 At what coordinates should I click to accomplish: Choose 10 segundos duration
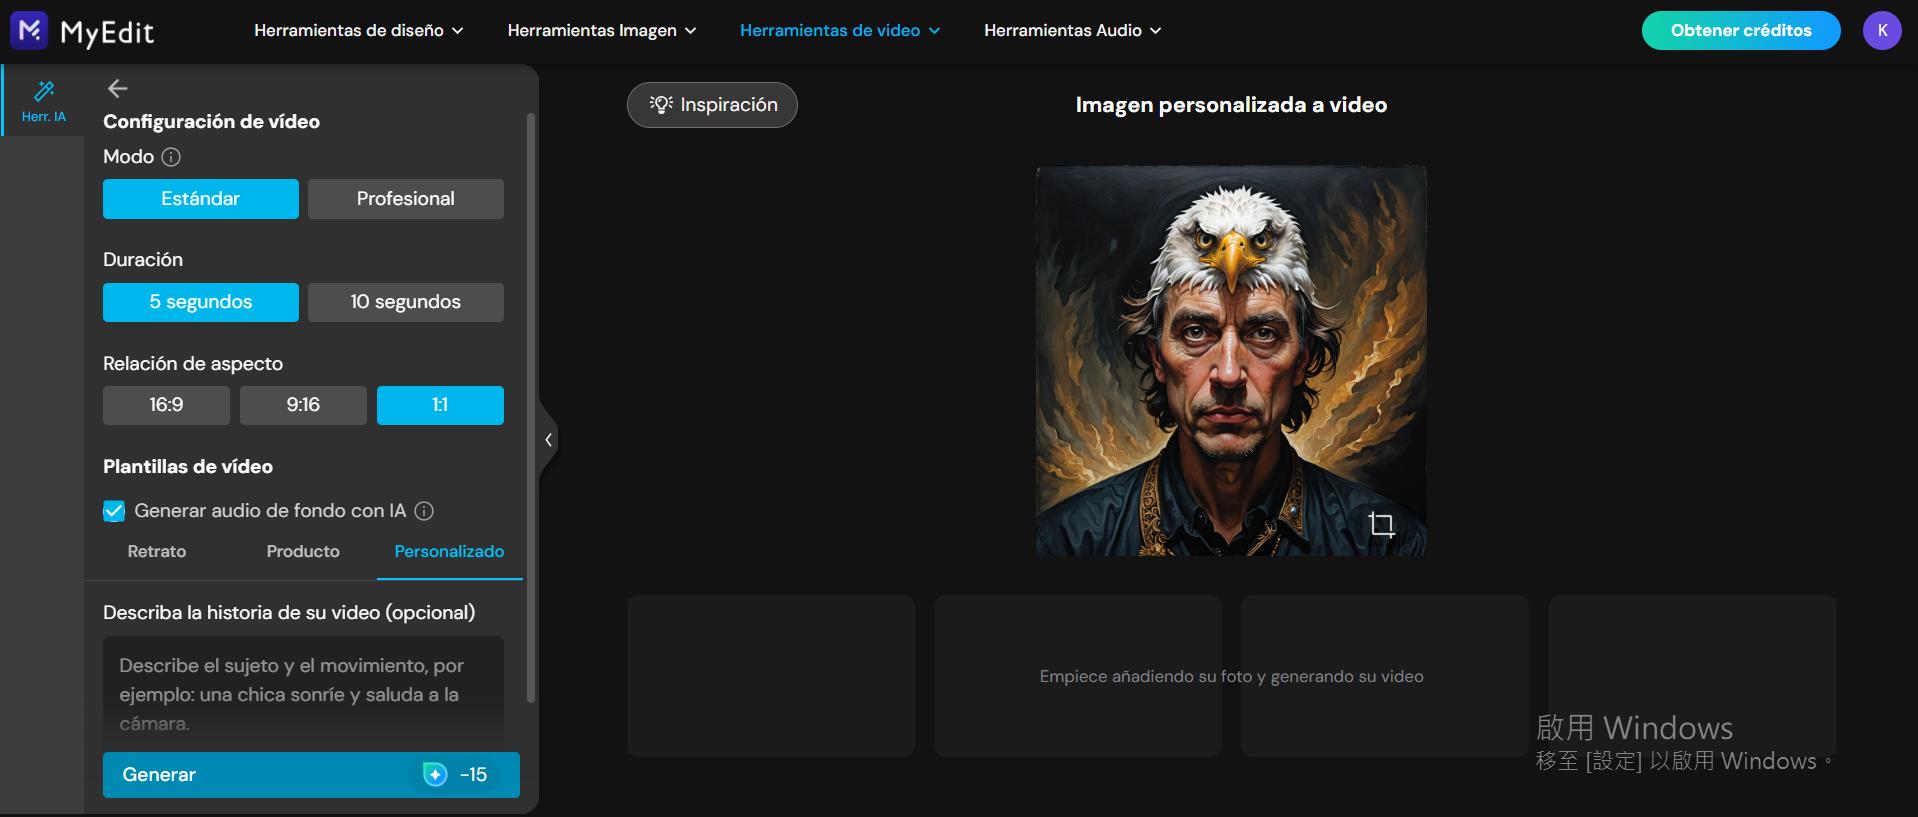click(406, 302)
